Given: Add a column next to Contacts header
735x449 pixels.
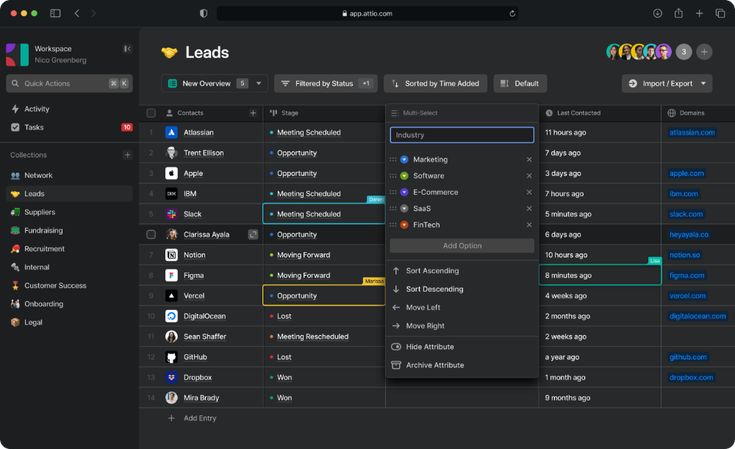Looking at the screenshot, I should point(253,113).
